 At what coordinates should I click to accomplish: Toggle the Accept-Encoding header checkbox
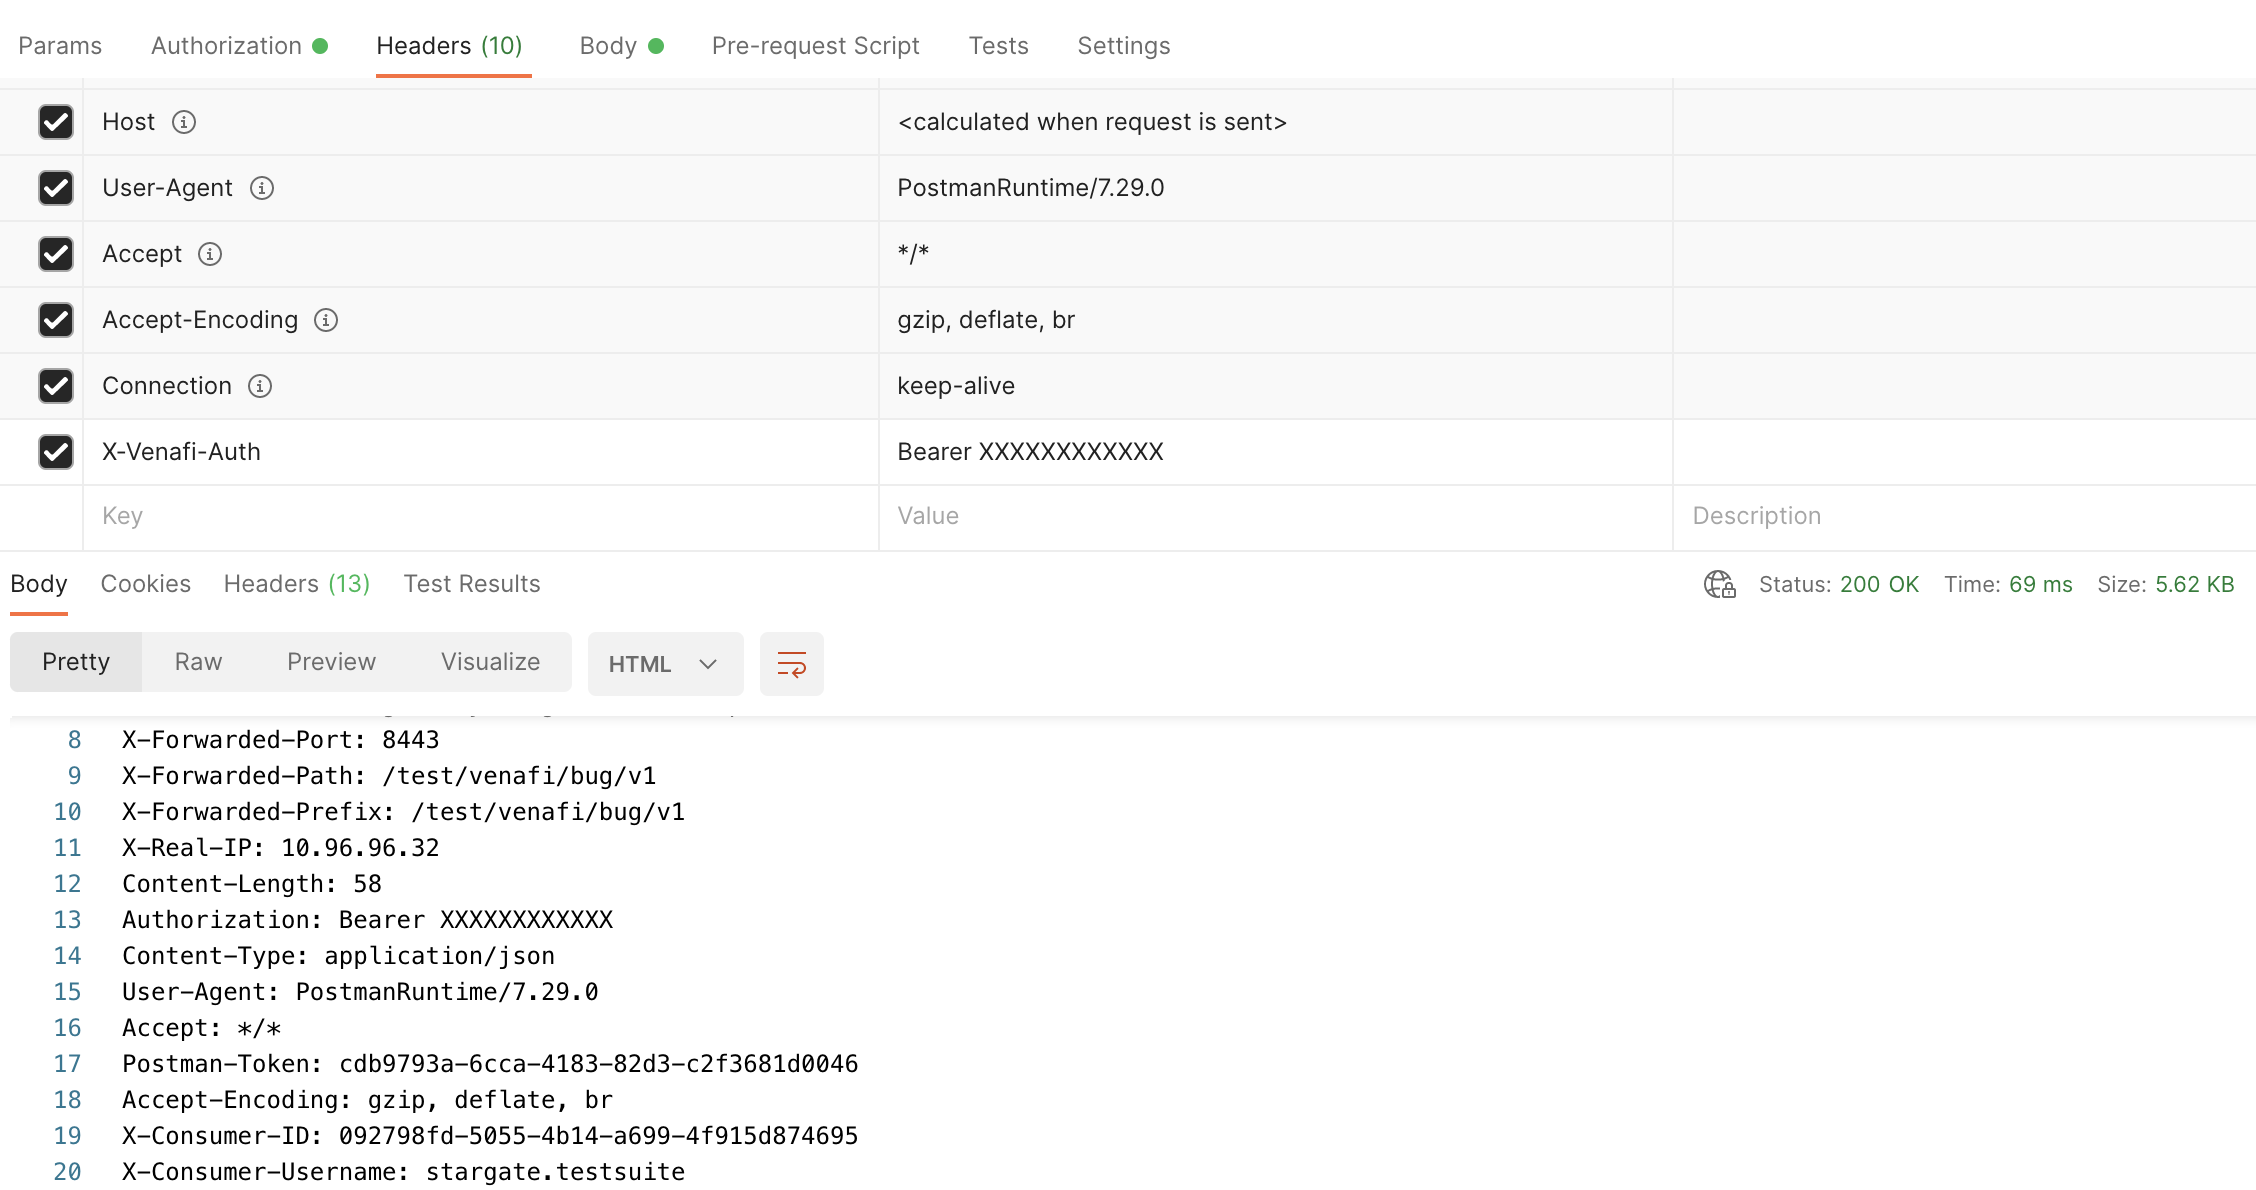tap(56, 320)
